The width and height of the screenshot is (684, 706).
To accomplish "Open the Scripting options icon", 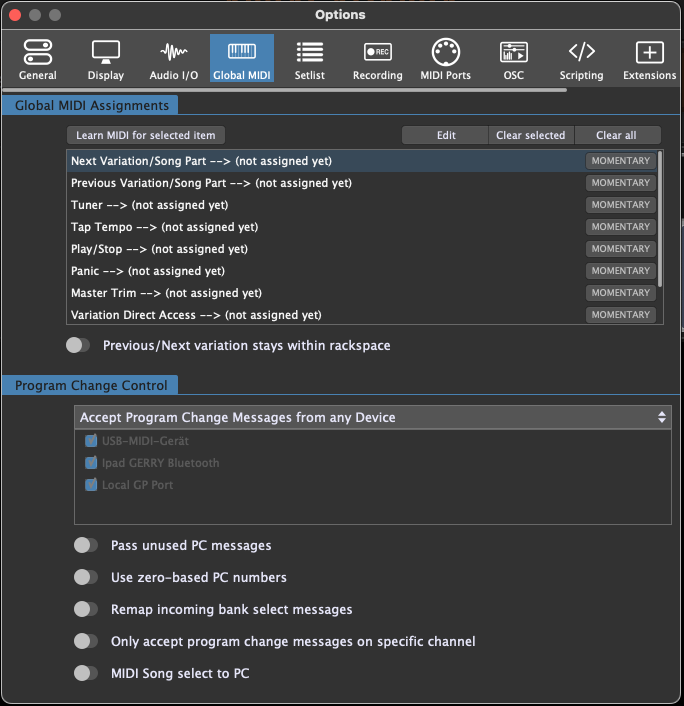I will [581, 60].
